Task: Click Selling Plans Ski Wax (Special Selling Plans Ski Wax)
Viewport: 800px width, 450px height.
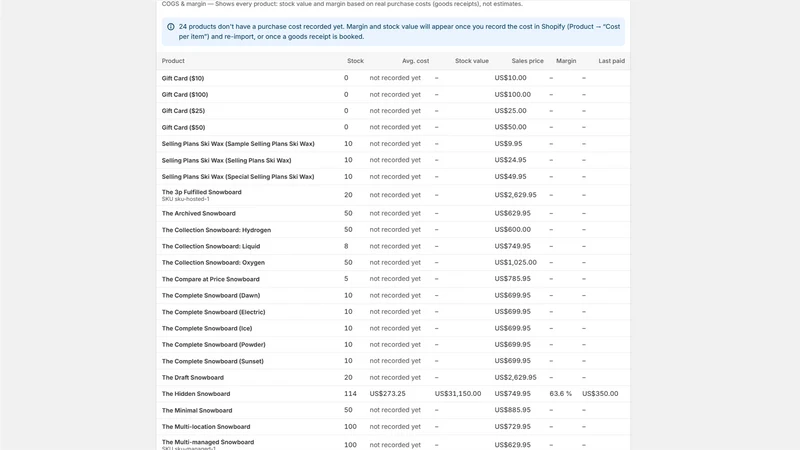Action: pos(238,177)
